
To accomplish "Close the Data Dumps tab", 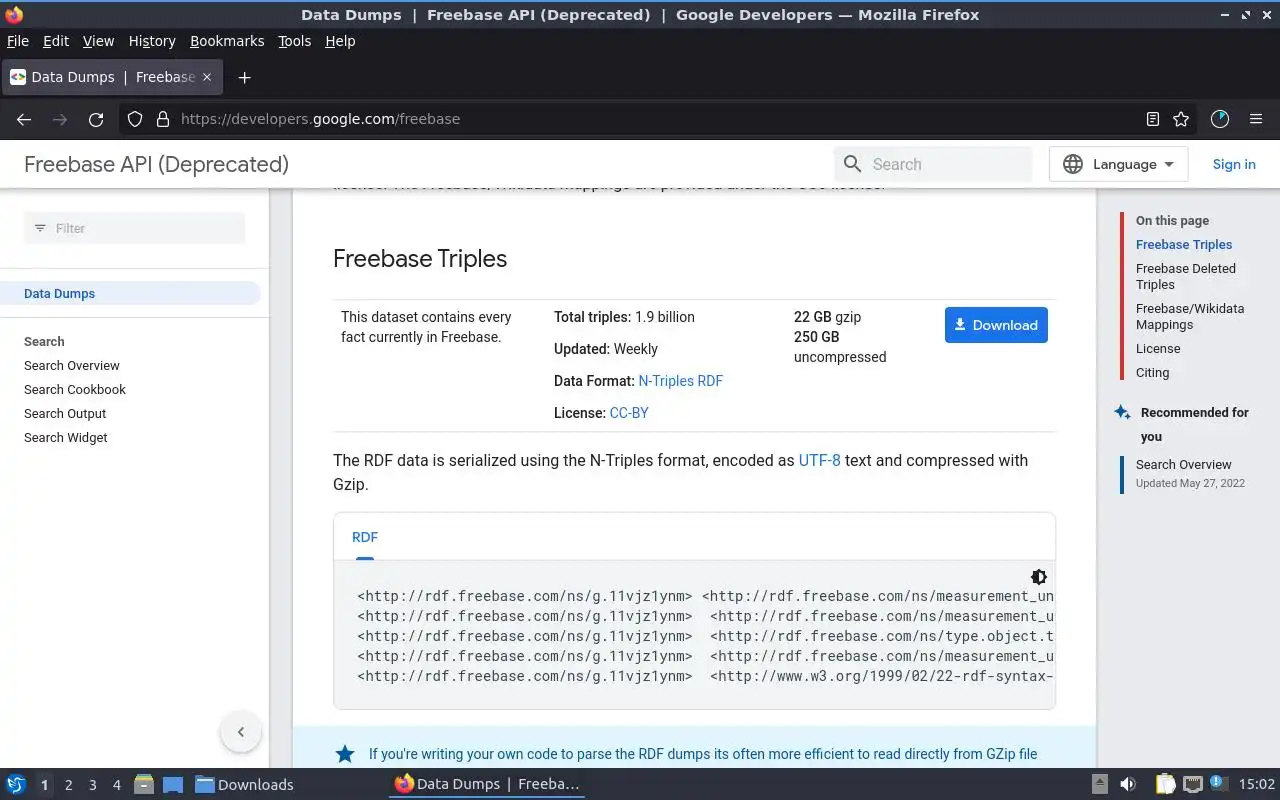I will tap(207, 77).
